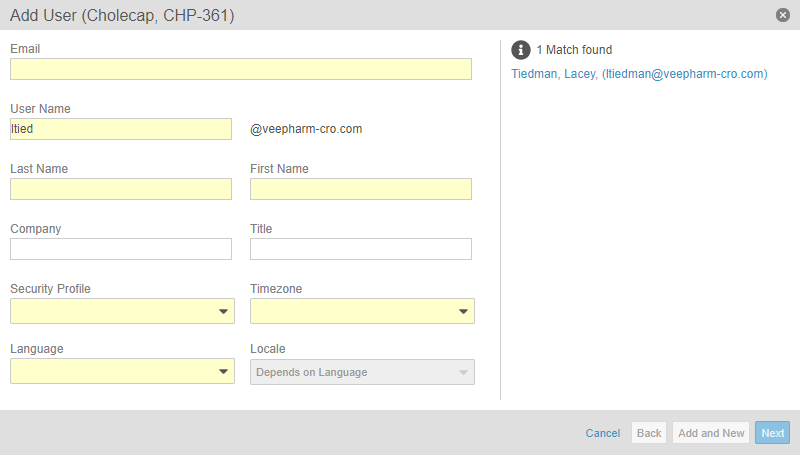Close the Add User dialog
800x455 pixels.
[x=782, y=15]
